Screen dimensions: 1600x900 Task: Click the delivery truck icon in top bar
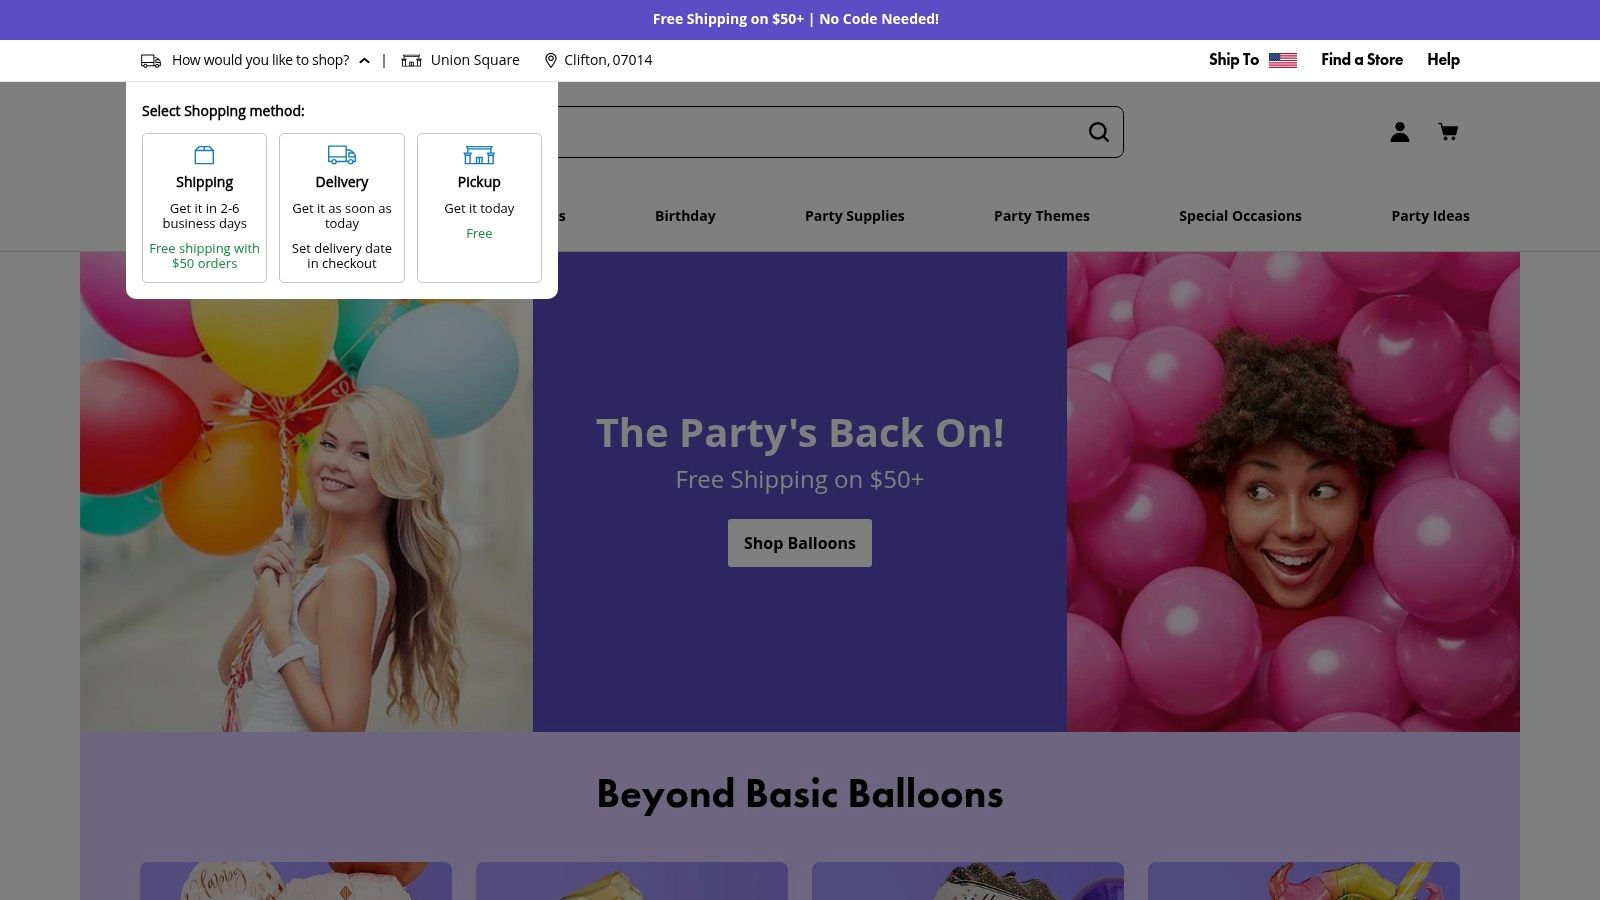(151, 61)
